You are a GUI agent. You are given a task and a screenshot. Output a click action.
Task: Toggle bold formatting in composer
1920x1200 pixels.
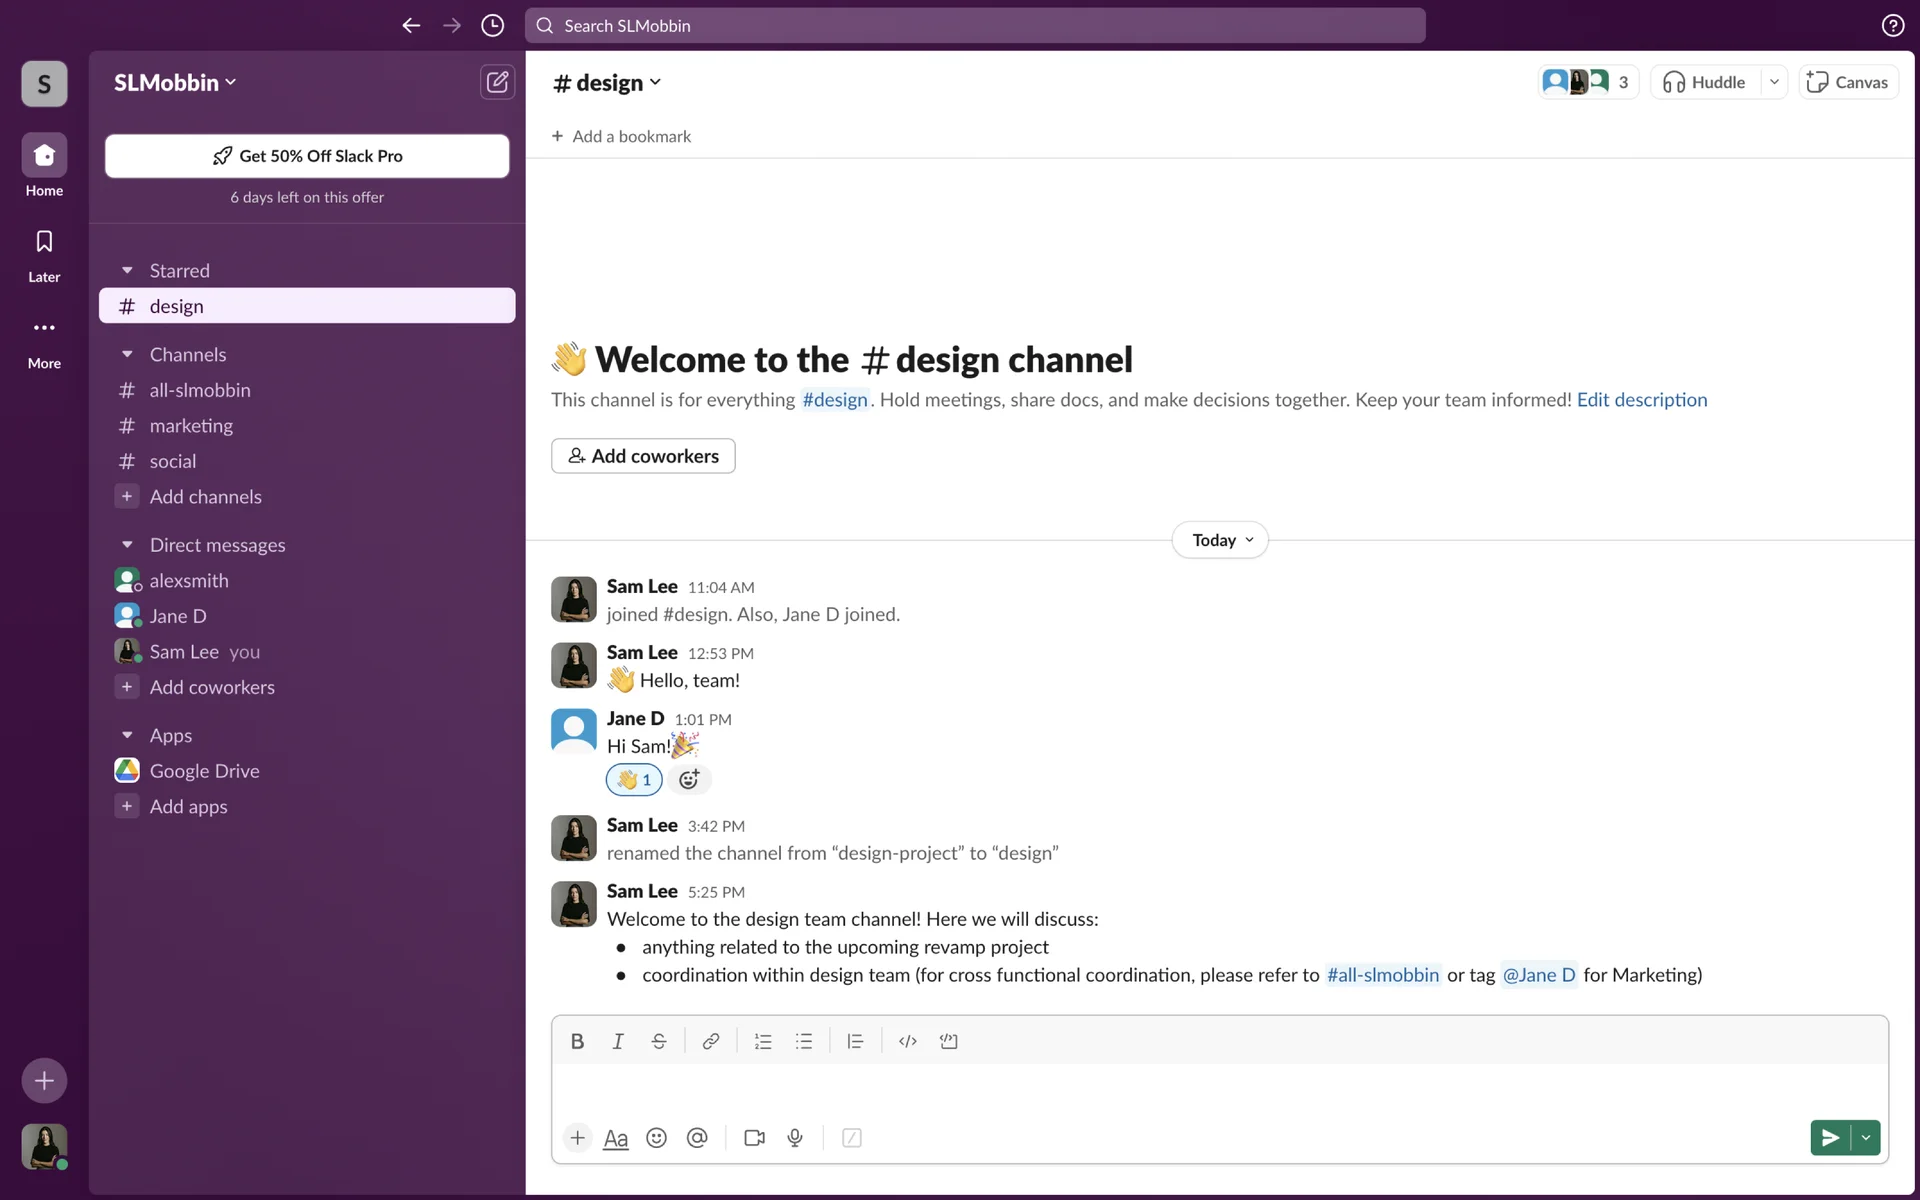point(577,1041)
